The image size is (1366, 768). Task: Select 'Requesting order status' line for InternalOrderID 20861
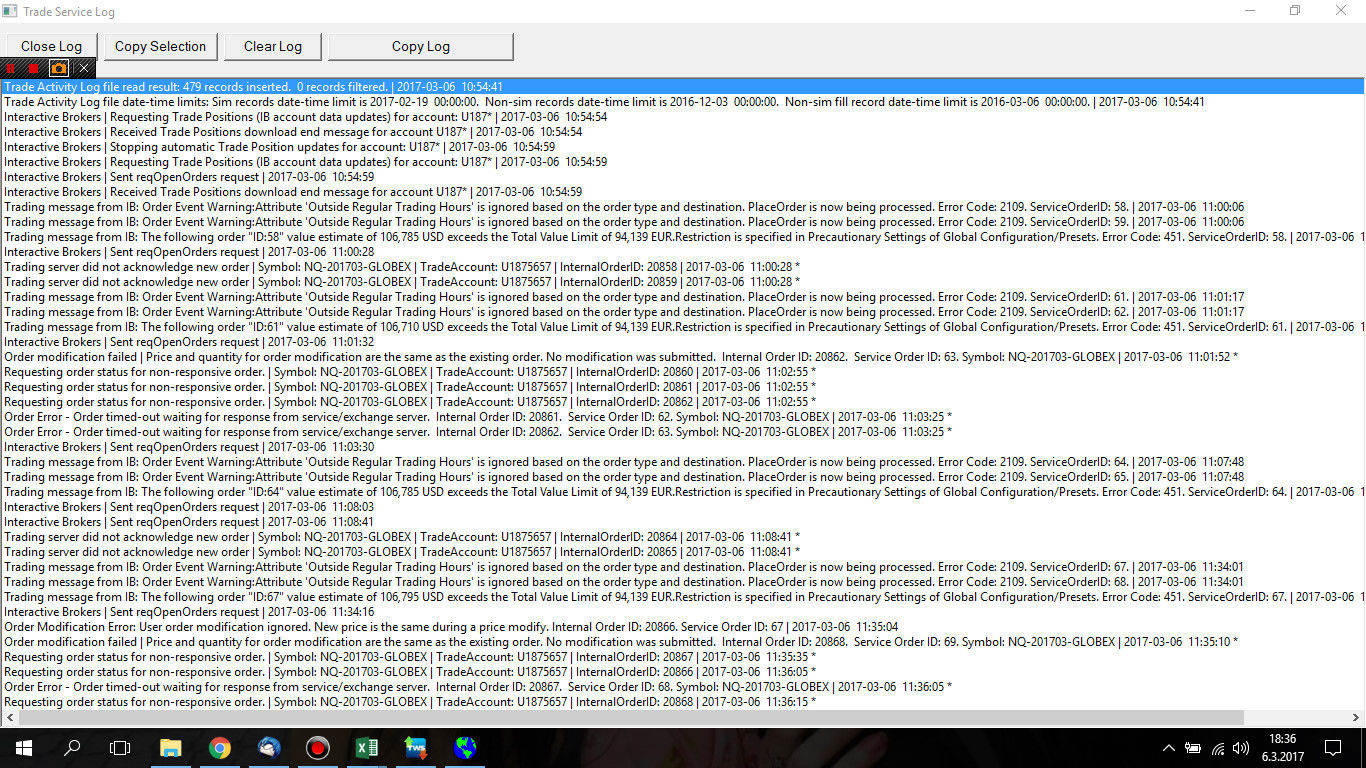point(683,387)
